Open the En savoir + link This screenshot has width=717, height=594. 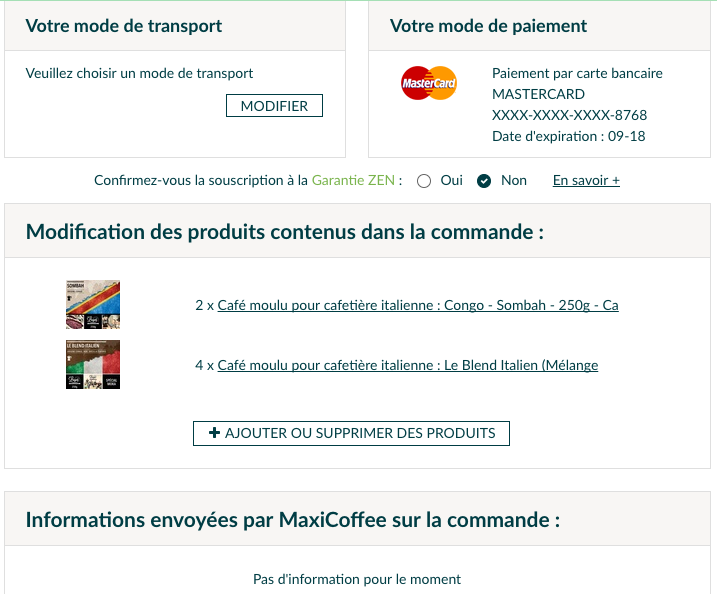coord(586,180)
